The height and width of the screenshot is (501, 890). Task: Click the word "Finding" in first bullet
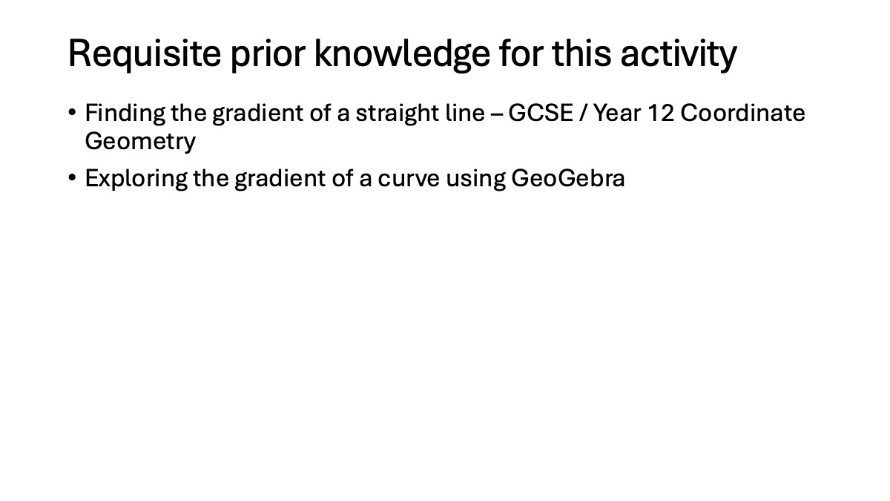[125, 113]
